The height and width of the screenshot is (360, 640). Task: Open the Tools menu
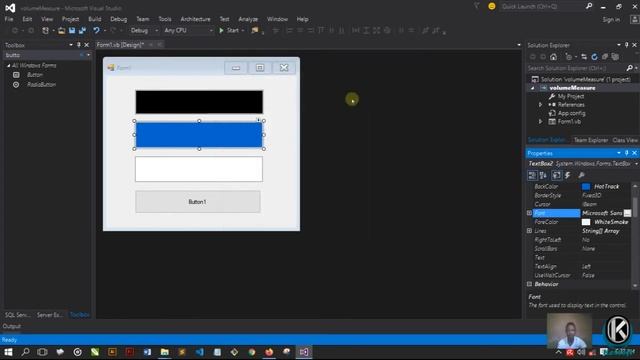point(164,19)
